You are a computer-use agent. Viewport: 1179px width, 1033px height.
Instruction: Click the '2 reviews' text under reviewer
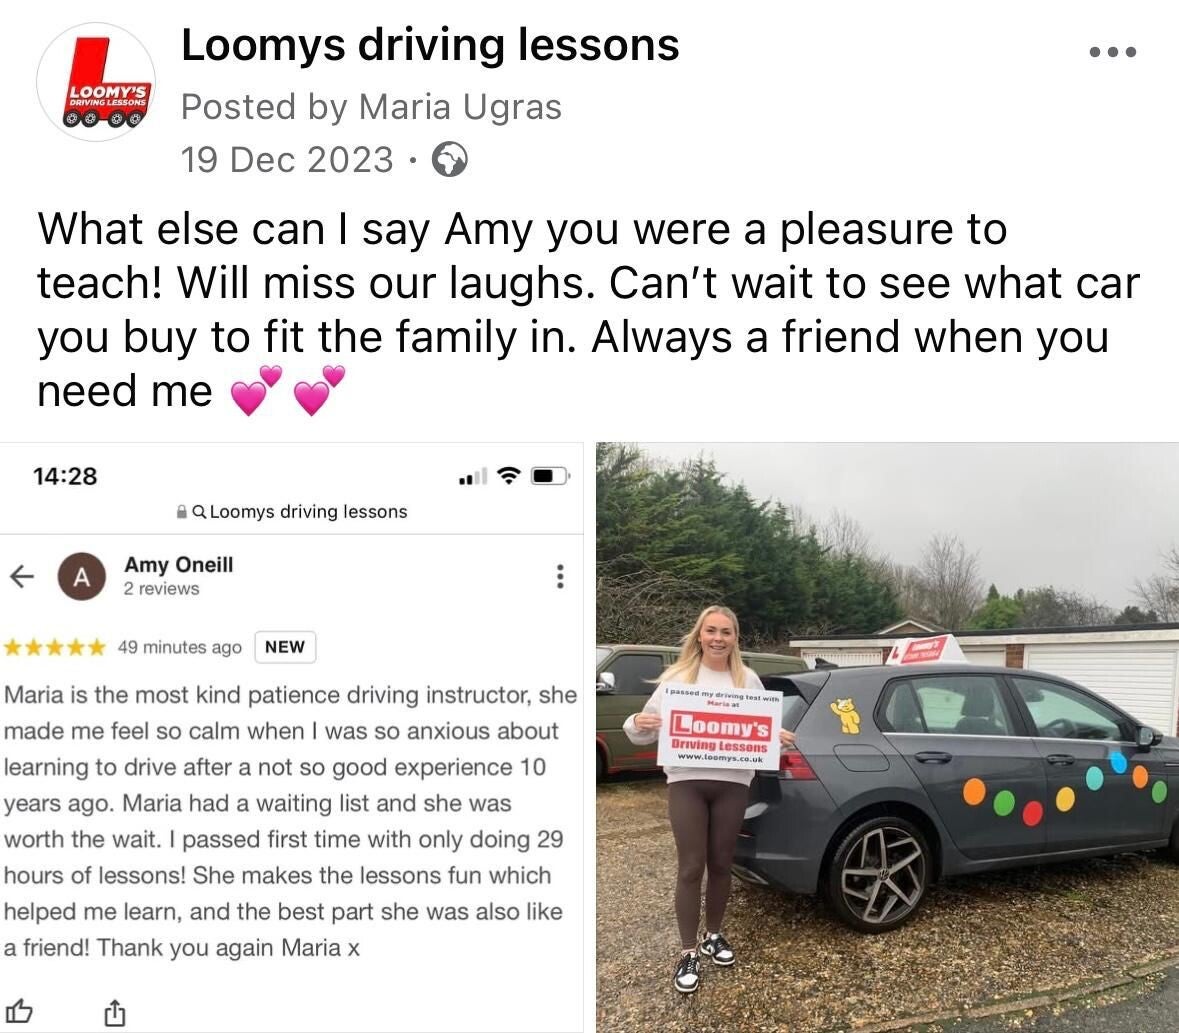162,589
